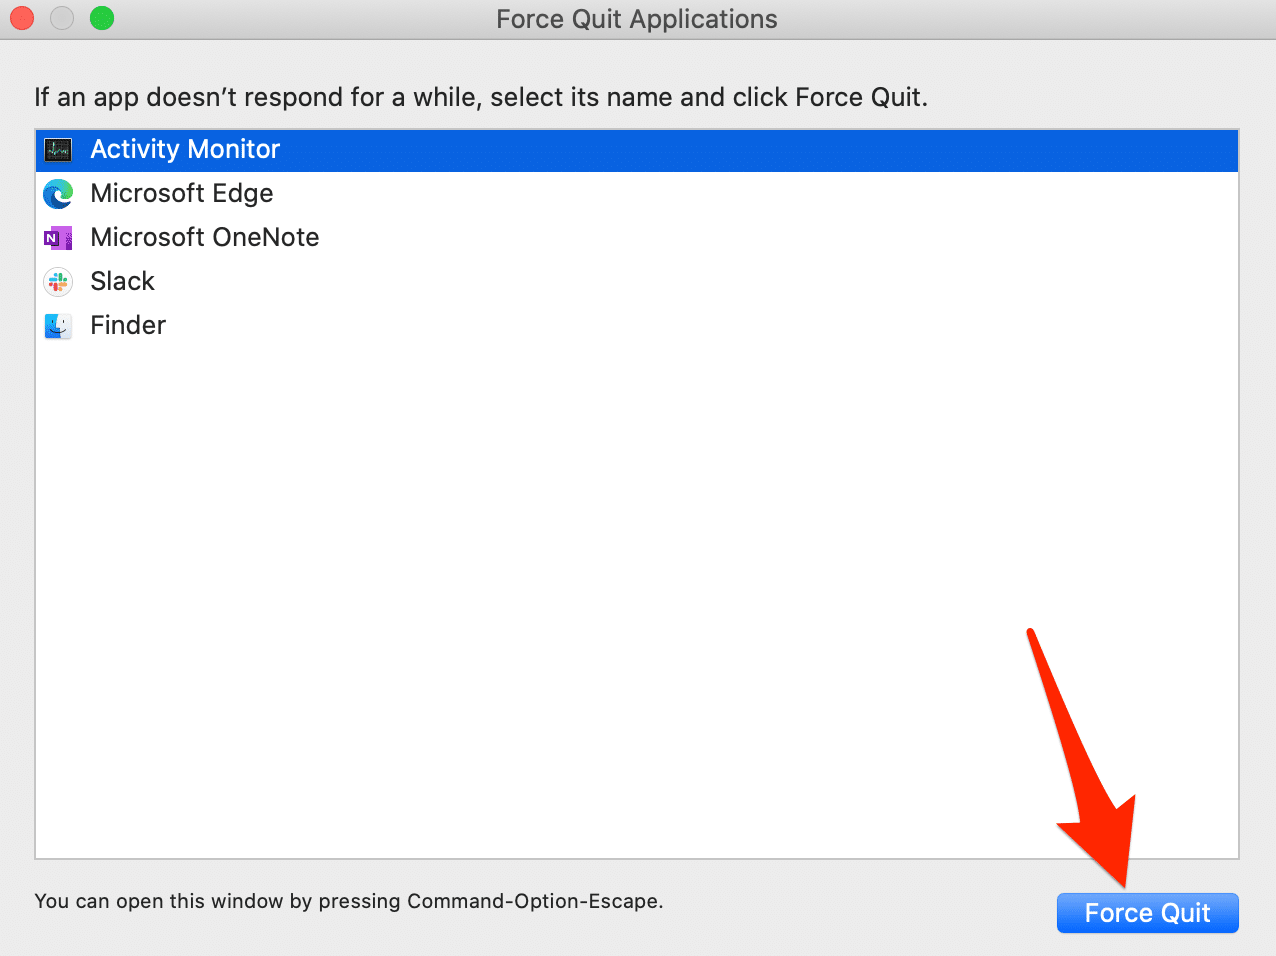Click the Slack app icon

coord(58,282)
